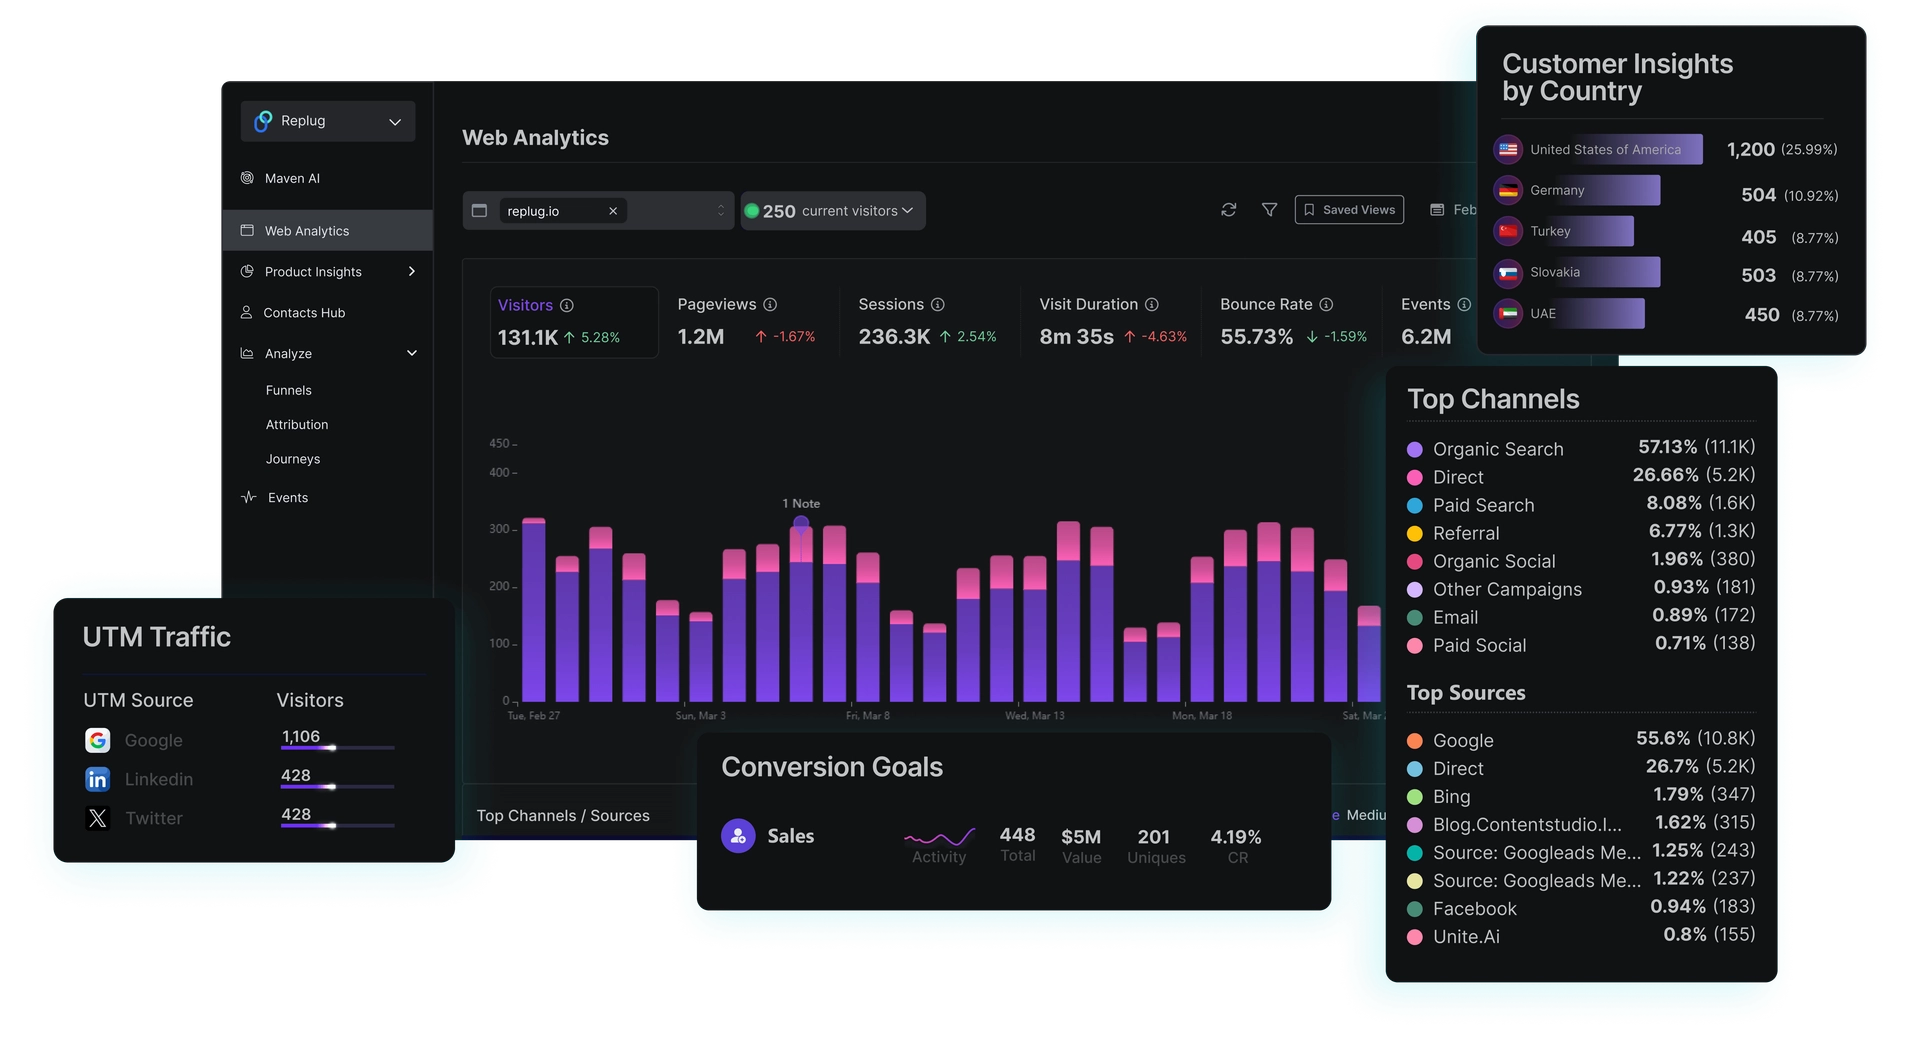
Task: Collapse the Analyze section
Action: coord(411,354)
